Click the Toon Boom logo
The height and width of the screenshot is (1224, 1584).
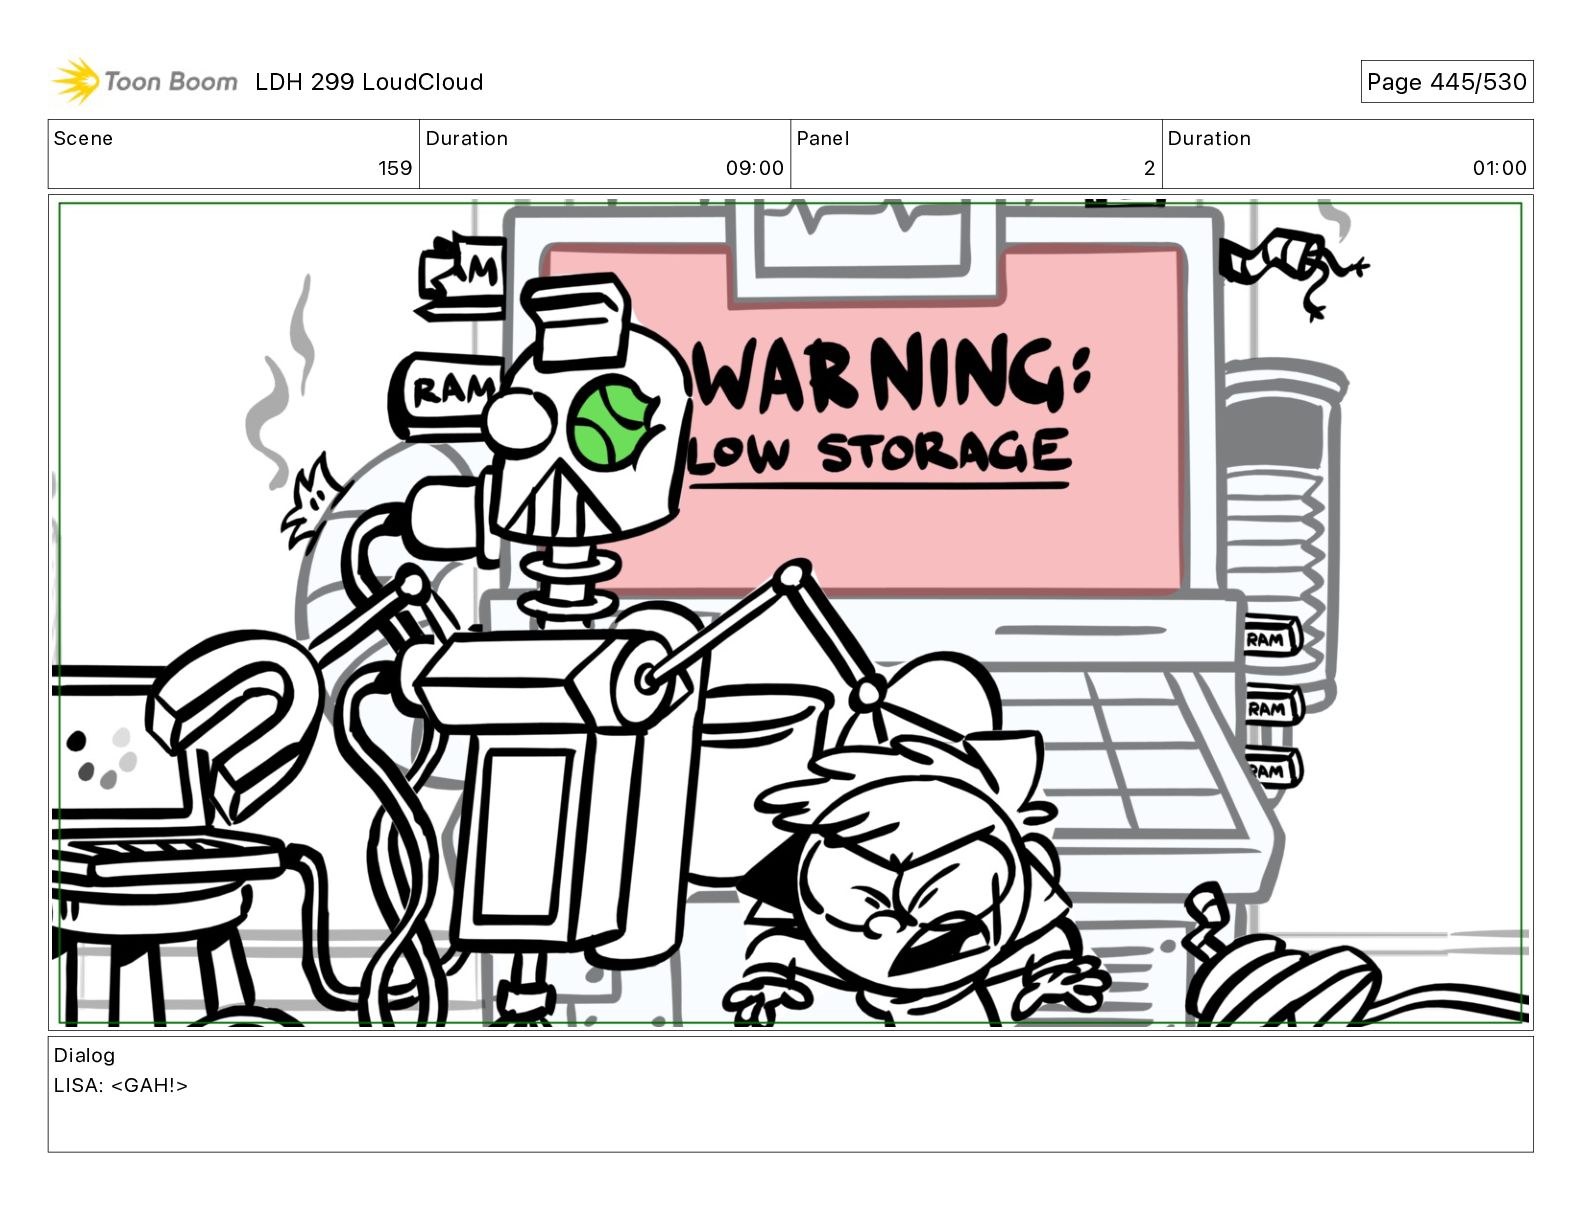point(145,81)
